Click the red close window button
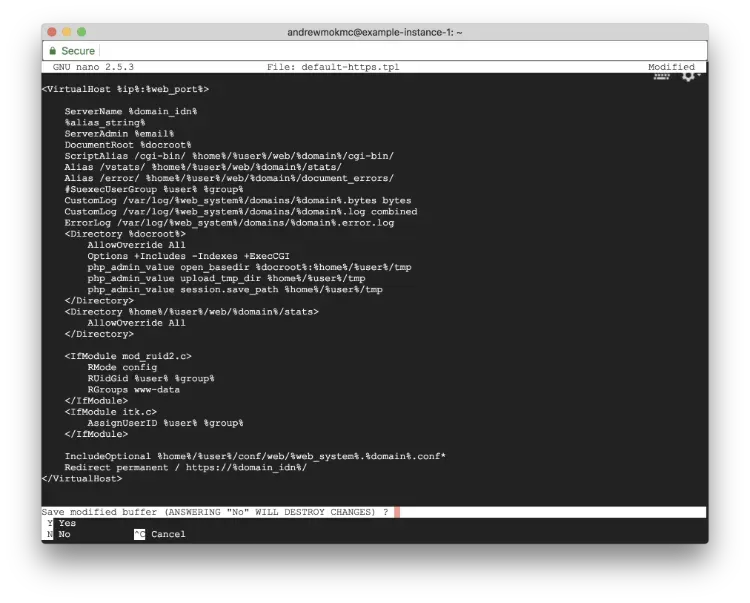Image resolution: width=750 pixels, height=603 pixels. coord(52,32)
